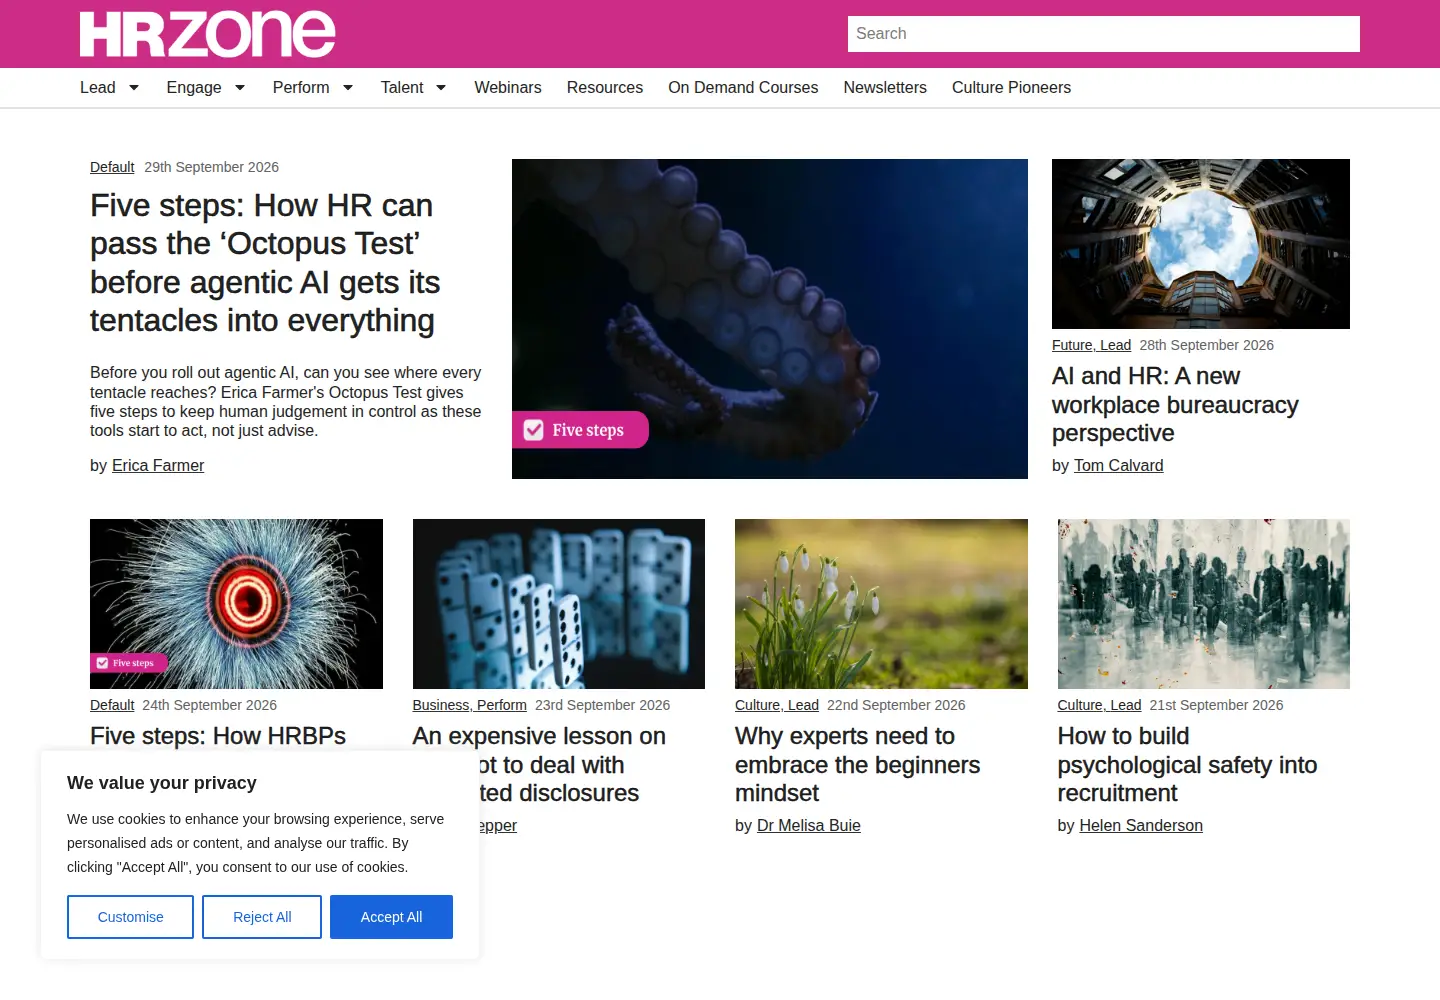This screenshot has height=1000, width=1440.
Task: Go to On Demand Courses
Action: point(743,88)
